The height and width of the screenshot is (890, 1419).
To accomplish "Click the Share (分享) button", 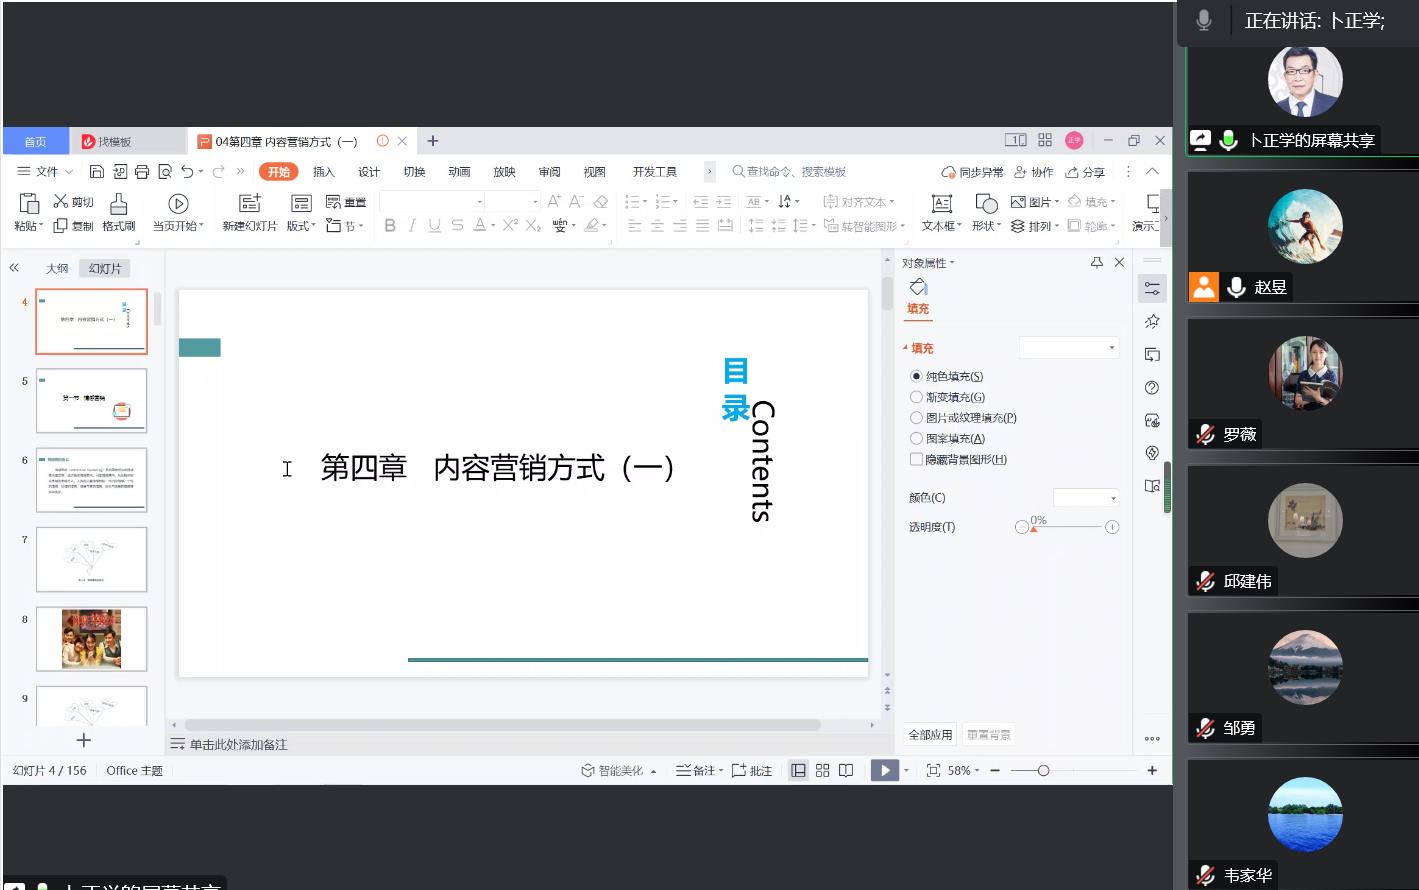I will (x=1086, y=172).
